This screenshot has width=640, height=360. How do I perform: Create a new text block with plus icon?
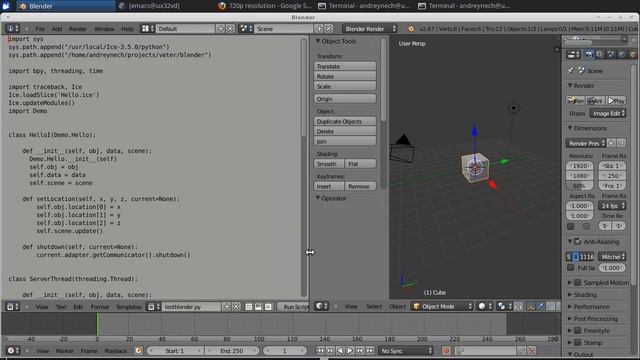click(x=227, y=307)
